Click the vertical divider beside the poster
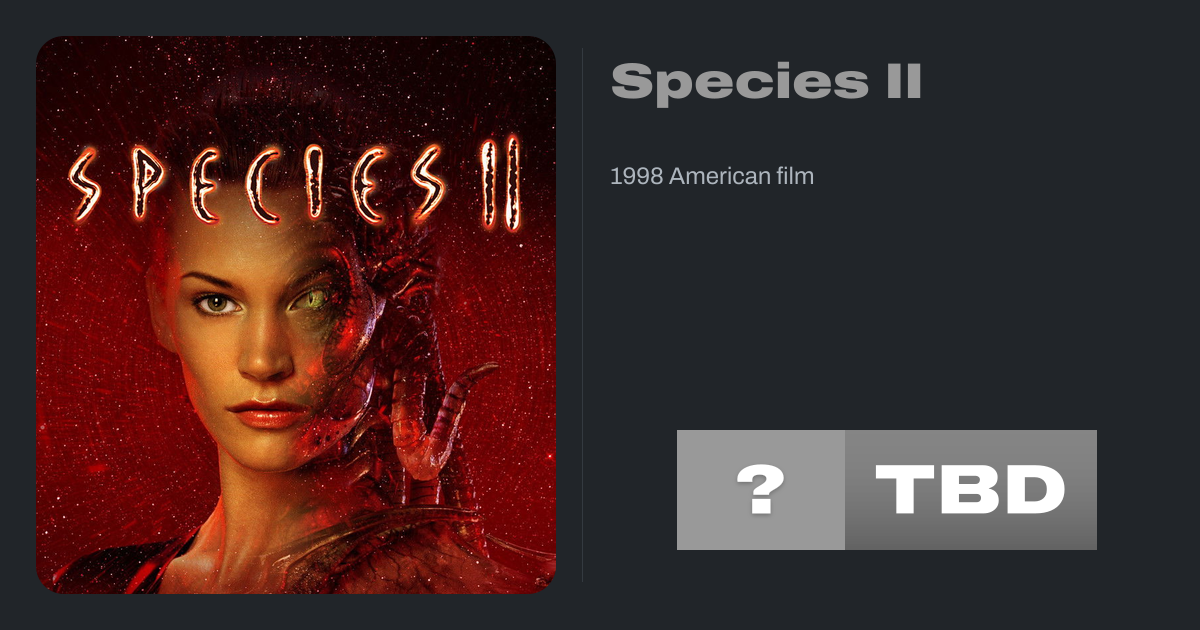 (583, 315)
